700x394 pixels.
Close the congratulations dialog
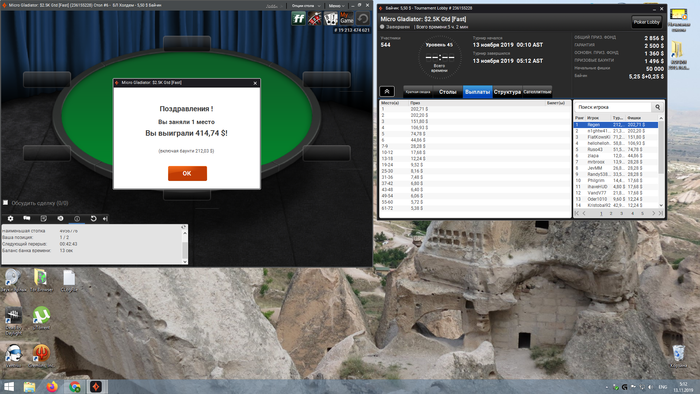(255, 83)
